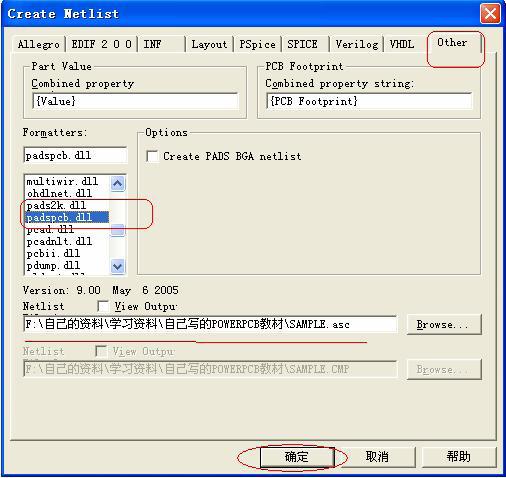506x478 pixels.
Task: Open help via the 帮助 button
Action: pos(459,456)
